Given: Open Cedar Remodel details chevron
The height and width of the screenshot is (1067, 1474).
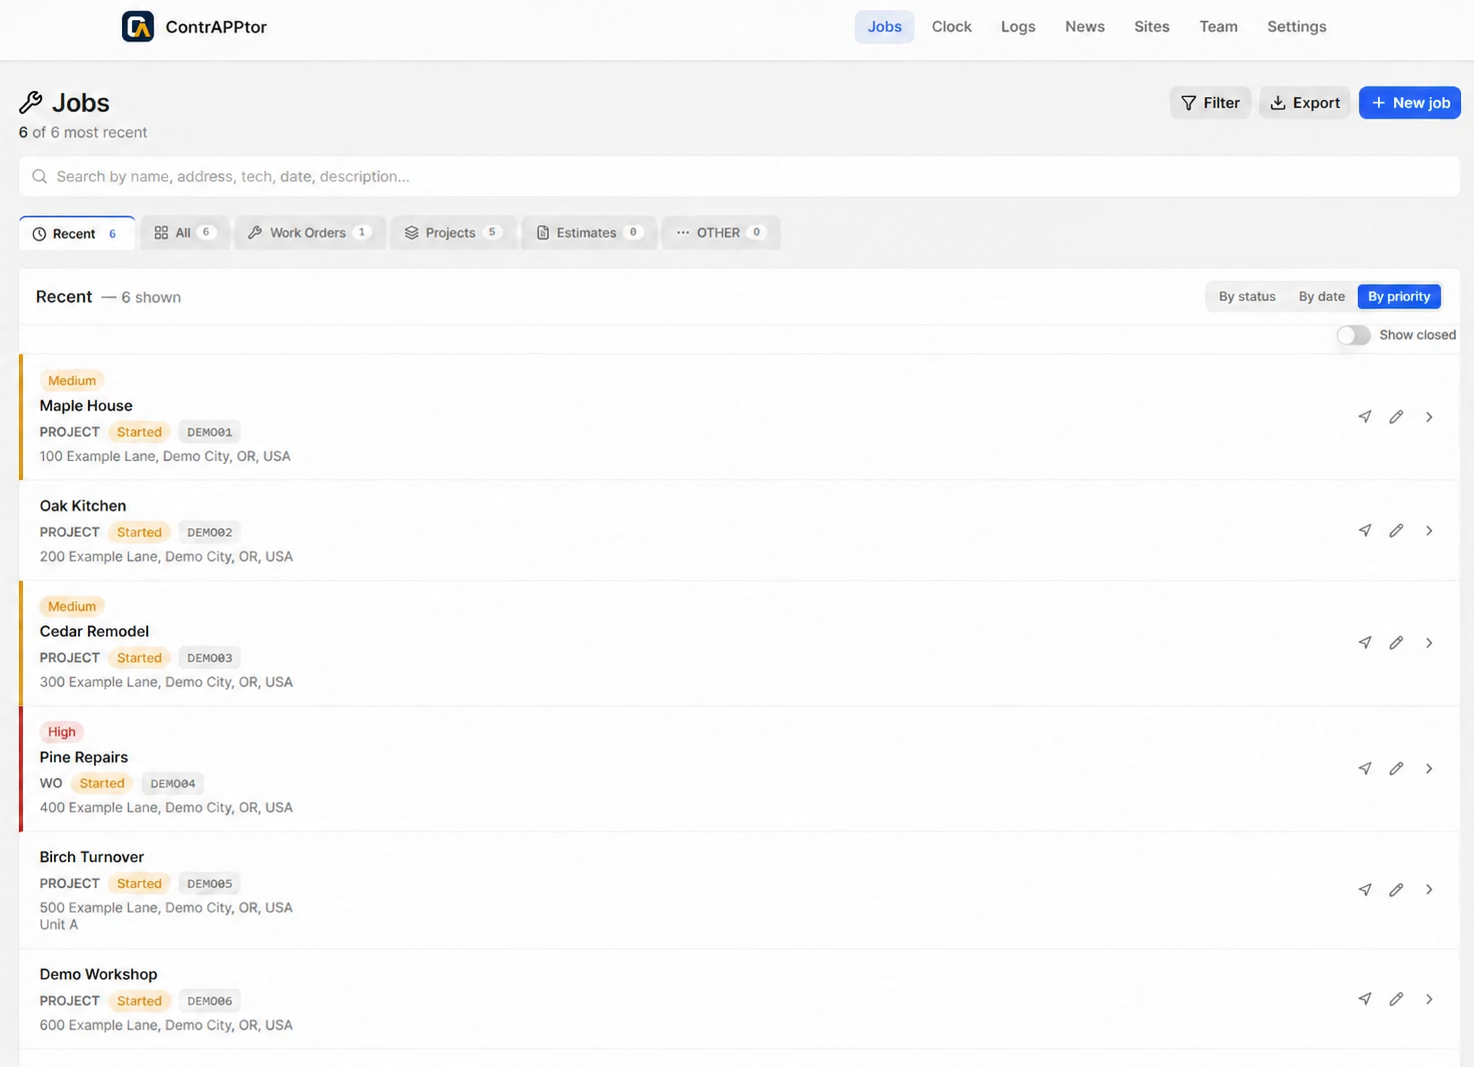Looking at the screenshot, I should click(1429, 643).
